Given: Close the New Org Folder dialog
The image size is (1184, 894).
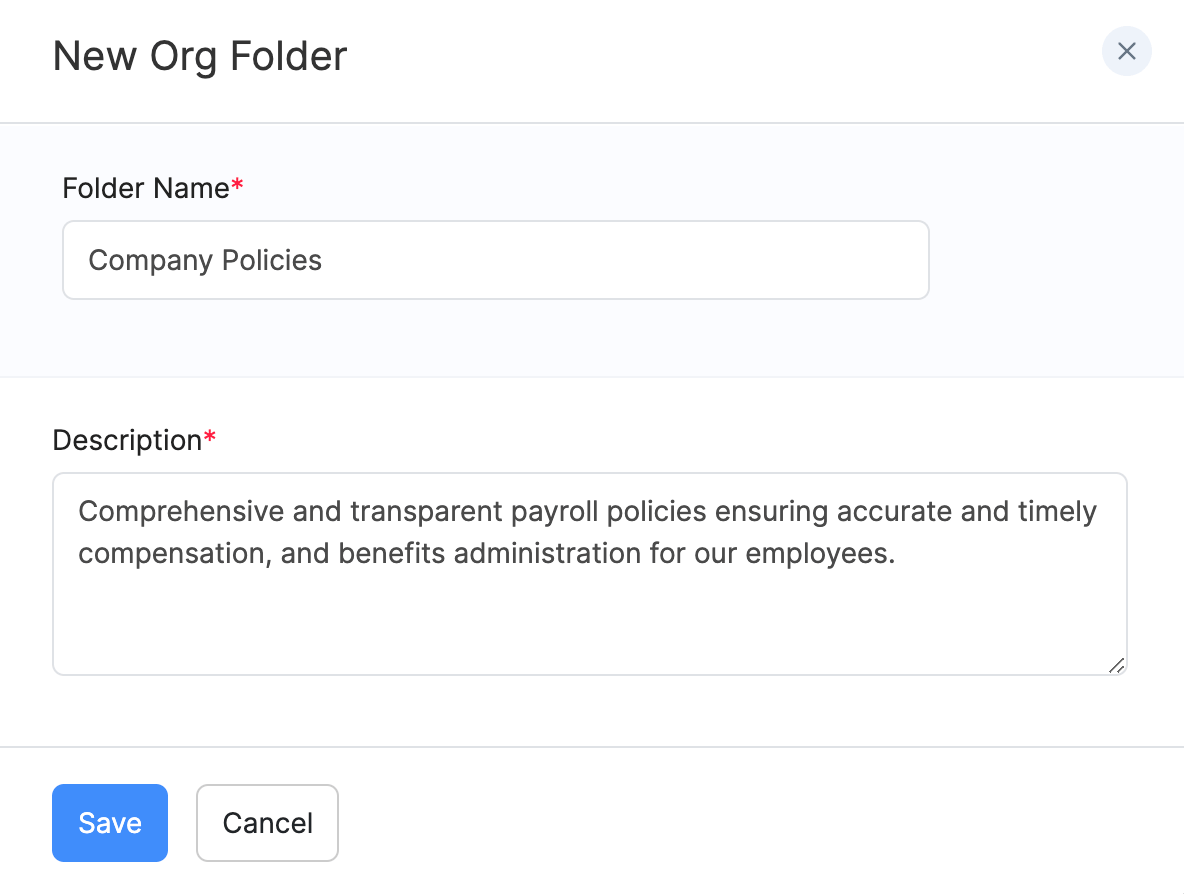Looking at the screenshot, I should 1126,52.
